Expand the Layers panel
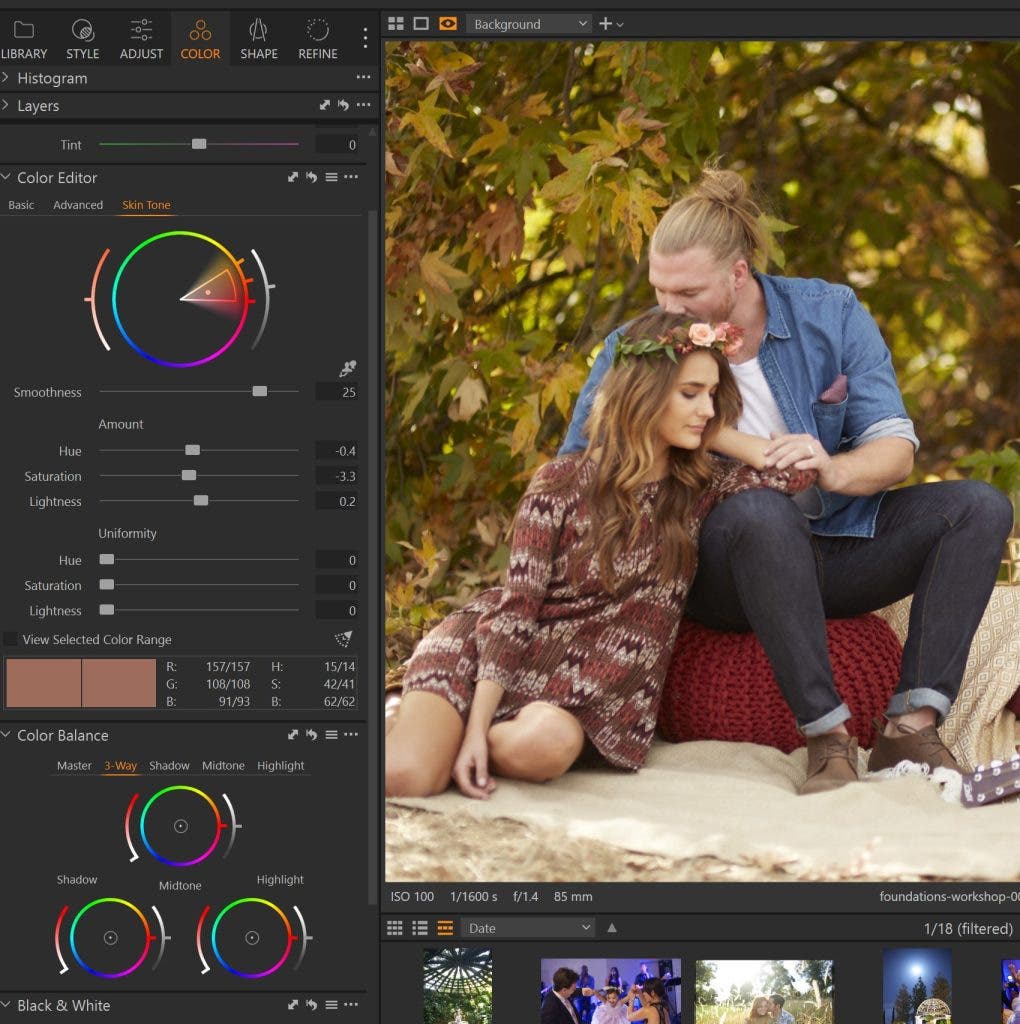Viewport: 1020px width, 1024px height. (x=6, y=105)
